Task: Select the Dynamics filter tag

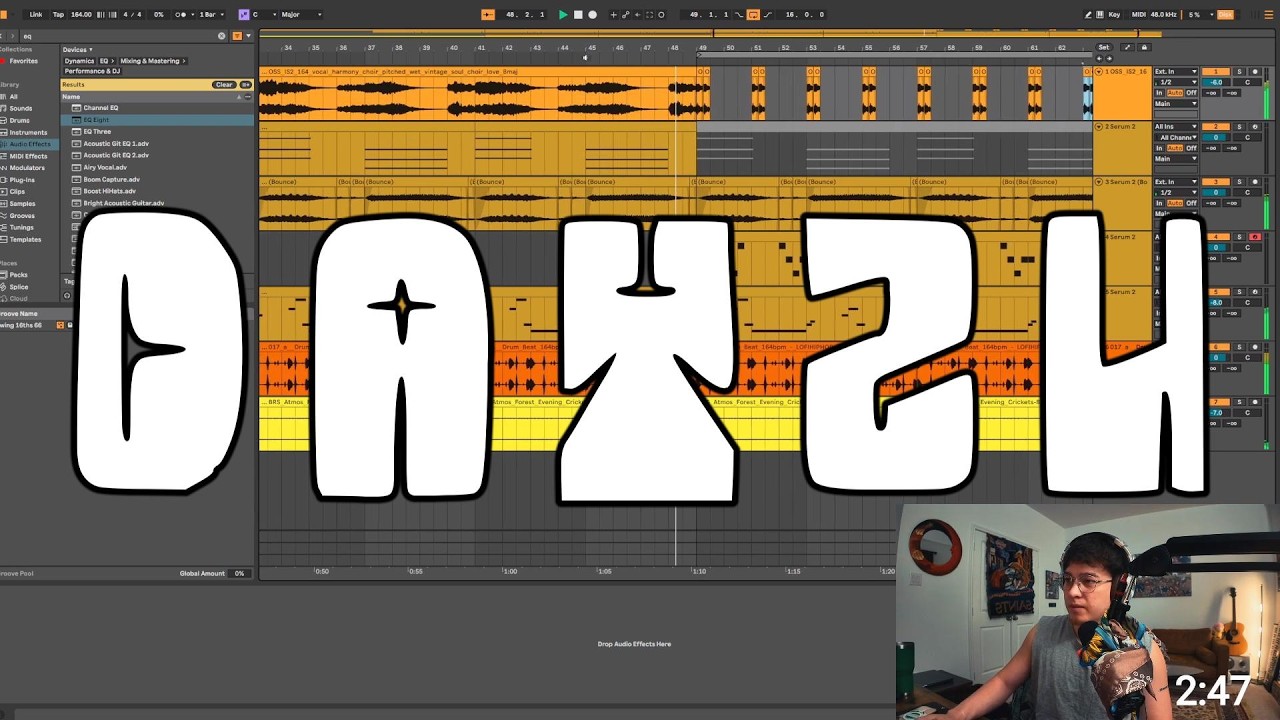Action: 79,61
